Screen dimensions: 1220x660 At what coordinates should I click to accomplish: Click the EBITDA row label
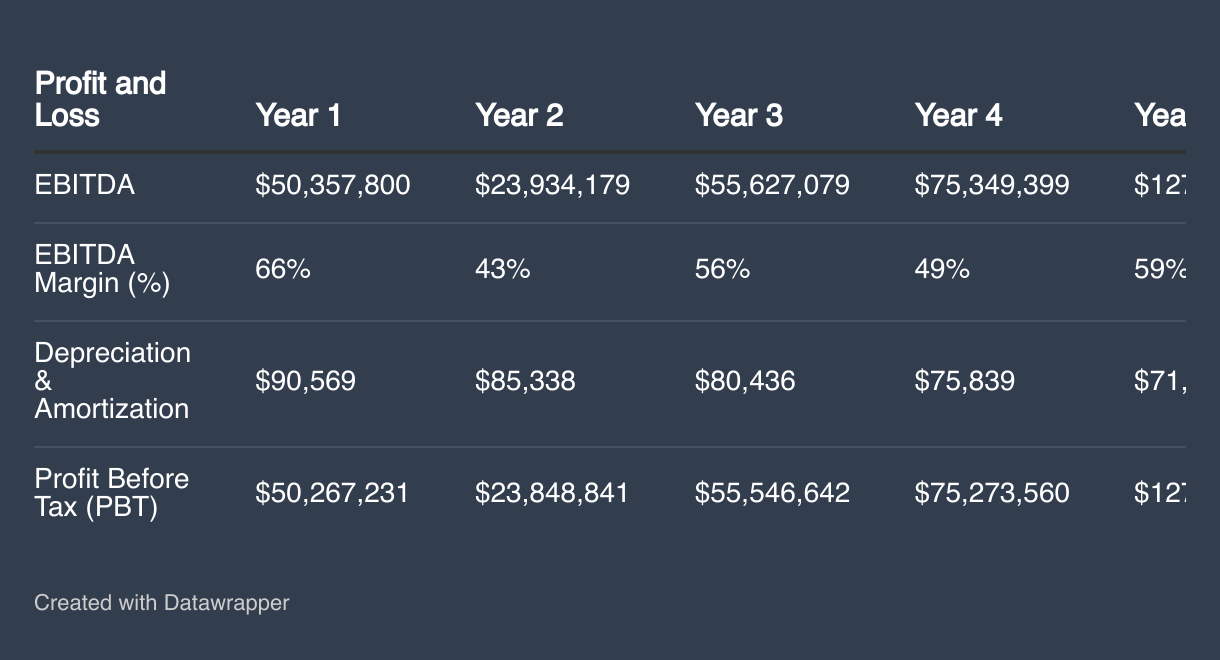click(x=84, y=185)
